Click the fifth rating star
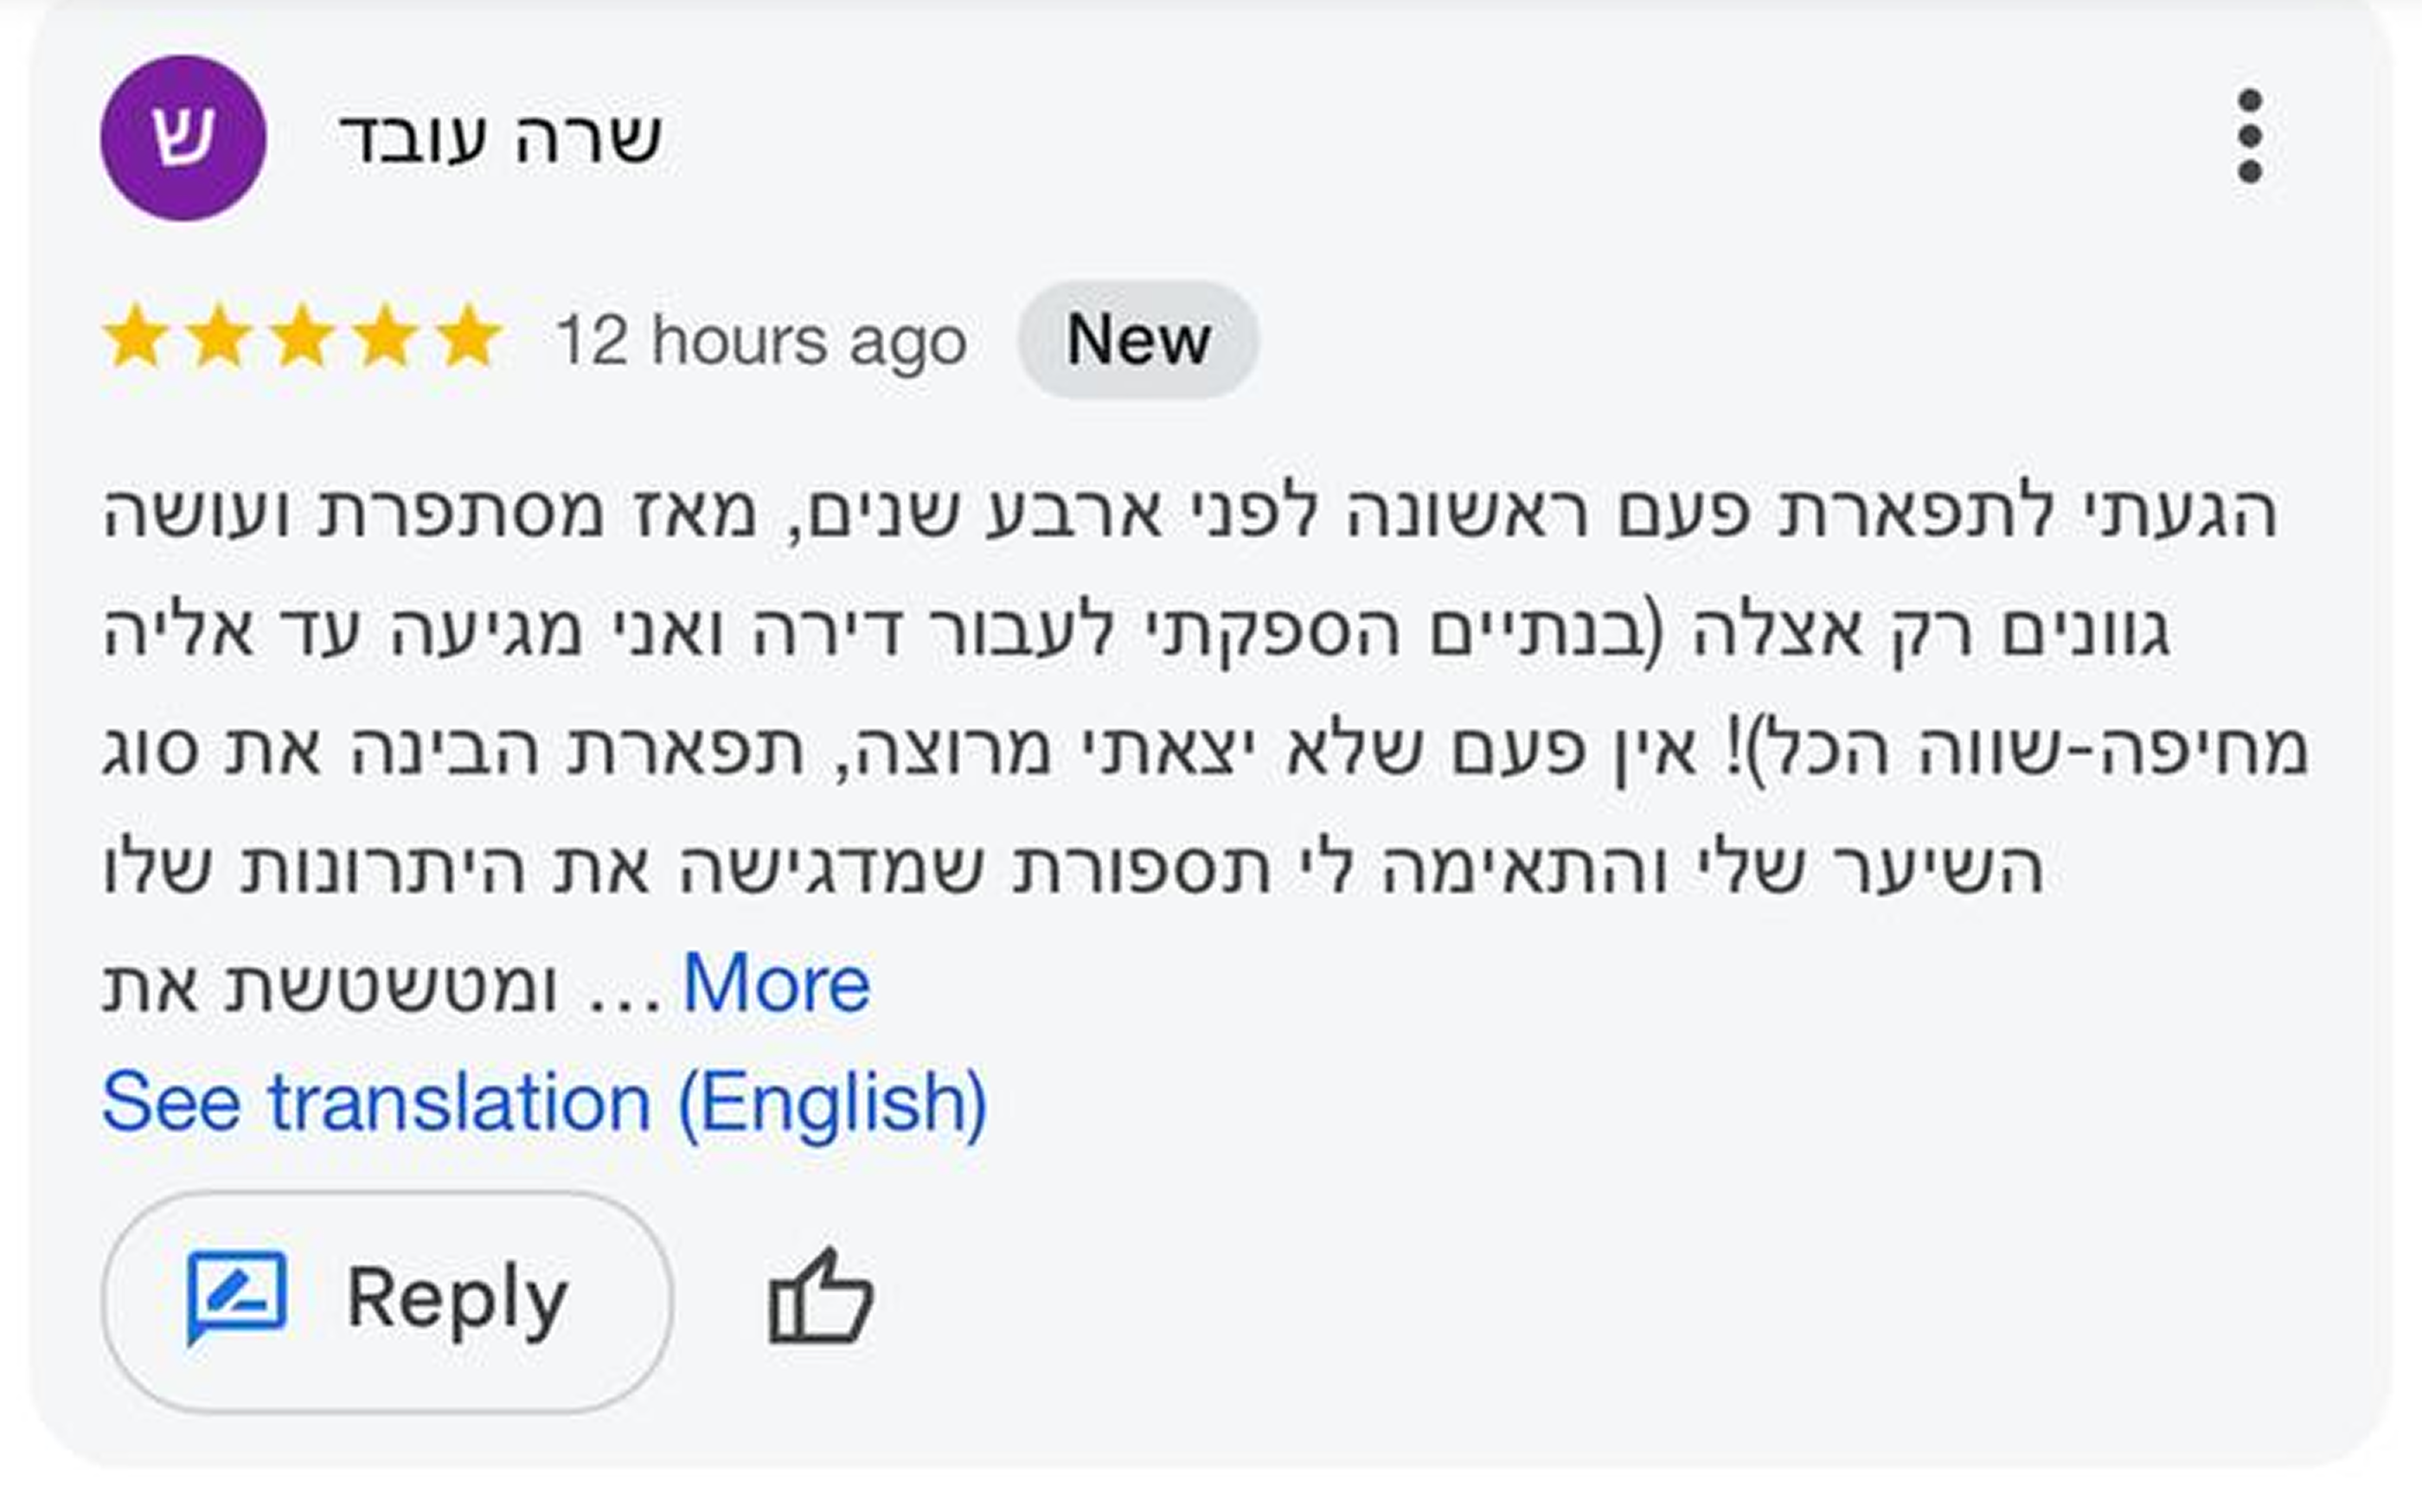The height and width of the screenshot is (1512, 2422). pyautogui.click(x=468, y=339)
